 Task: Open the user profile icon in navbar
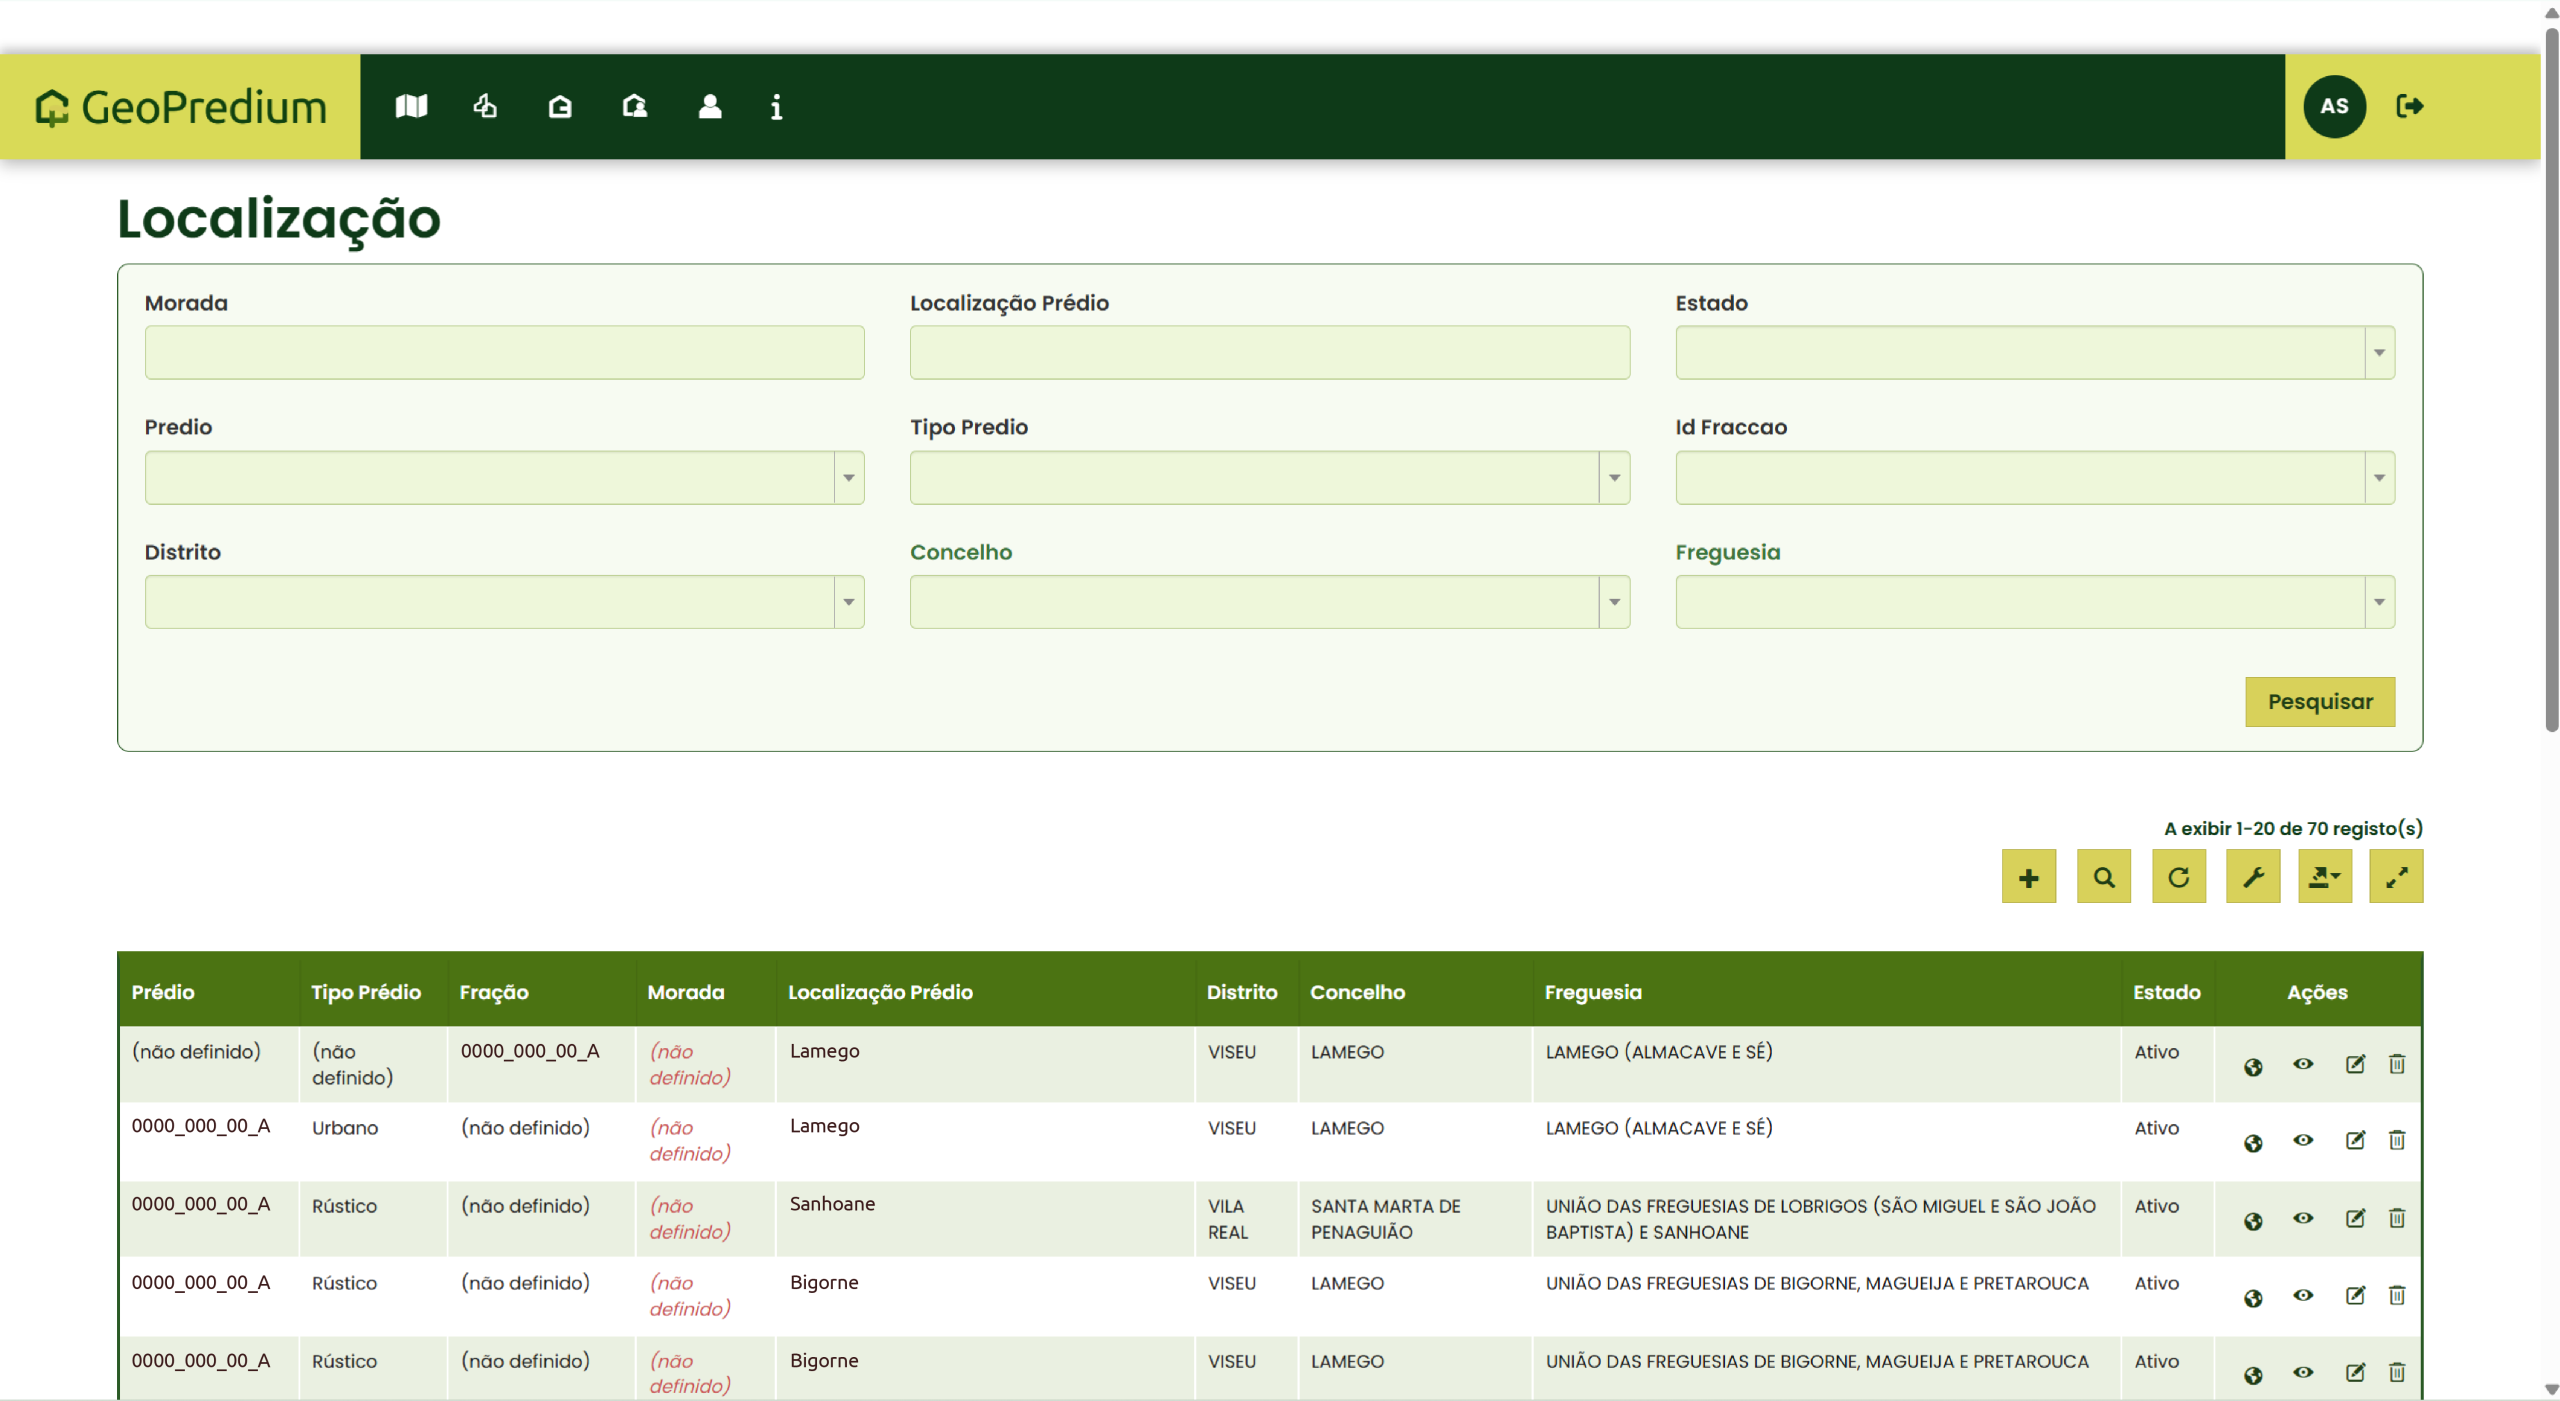709,106
